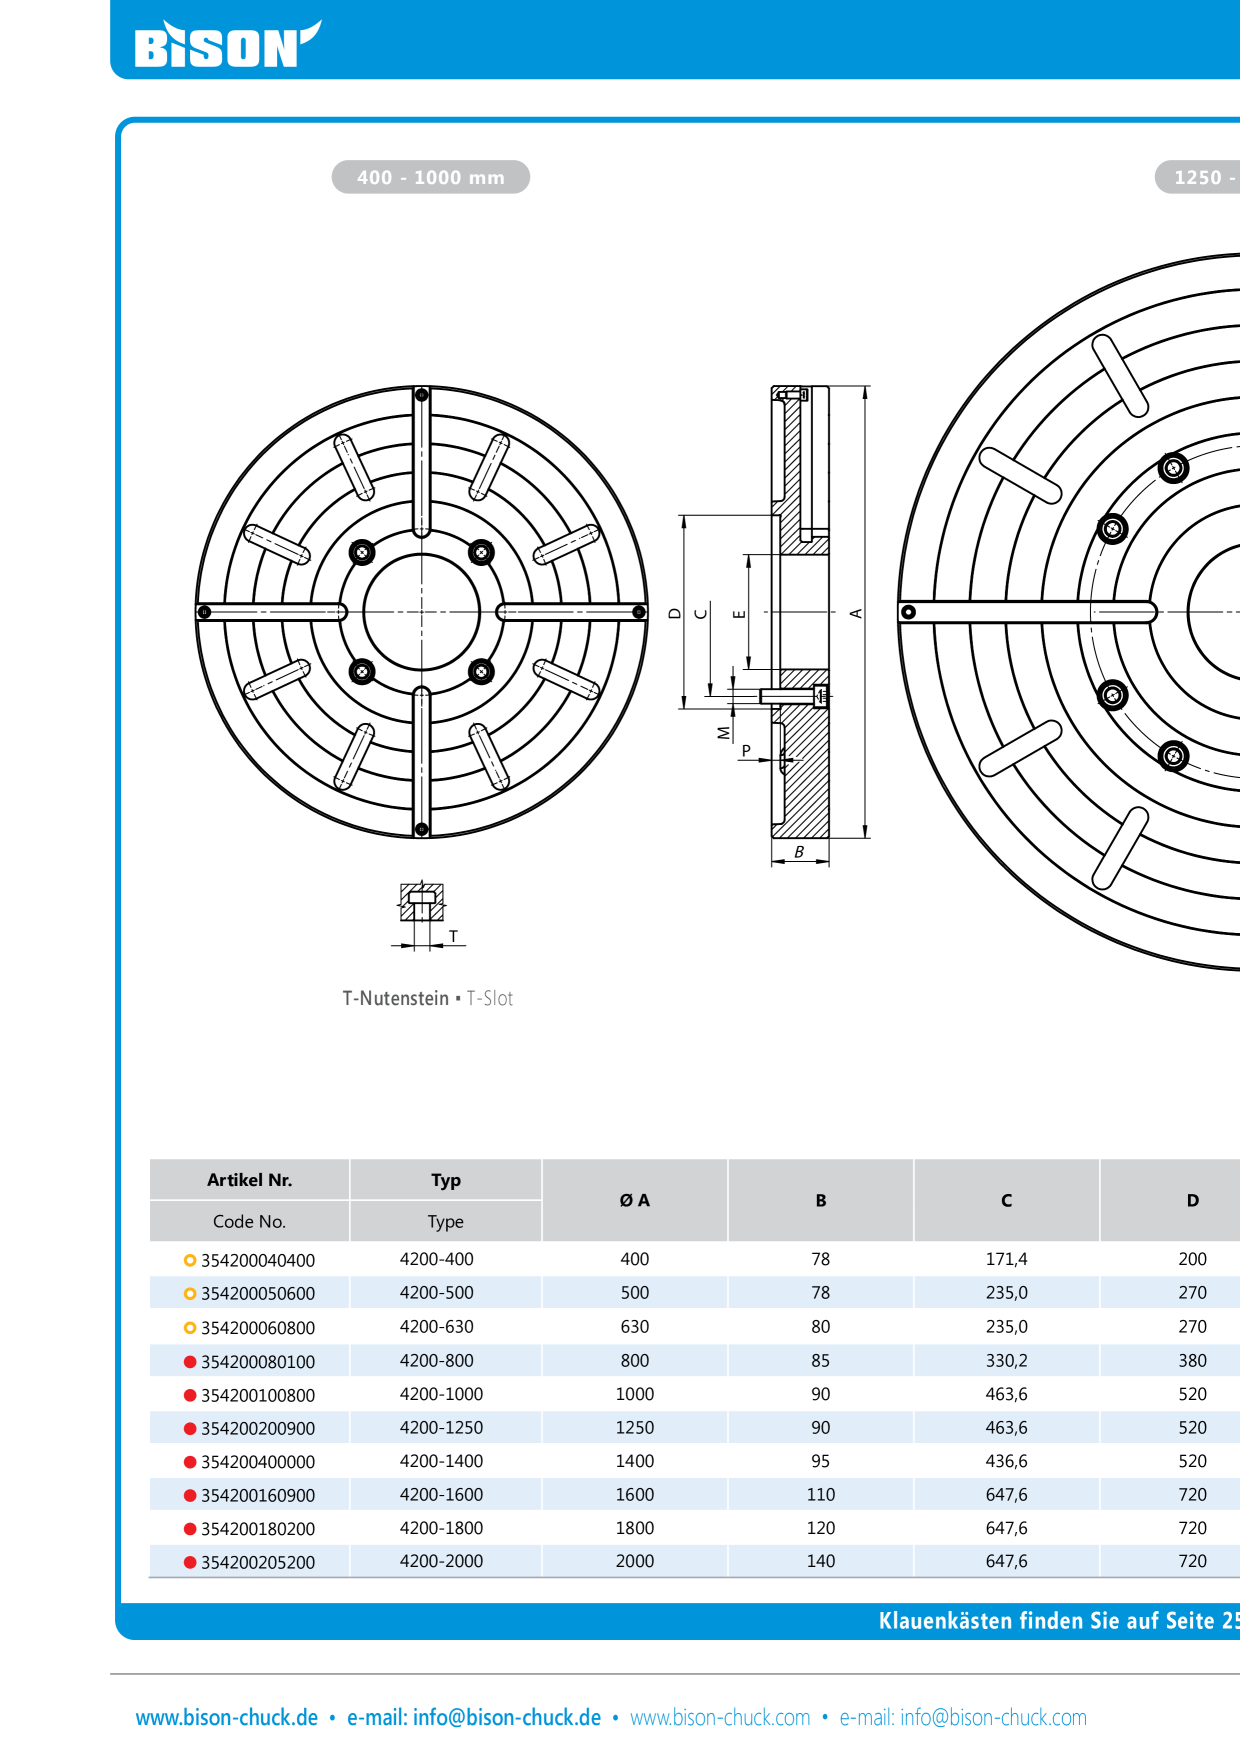
Task: Click the info@bison-chuck.com email link
Action: pyautogui.click(x=993, y=1717)
